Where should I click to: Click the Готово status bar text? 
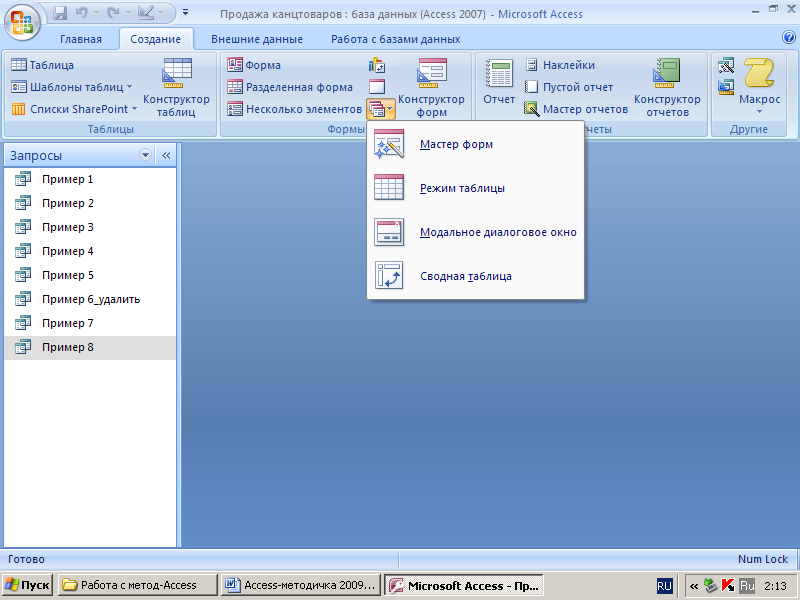(x=27, y=559)
